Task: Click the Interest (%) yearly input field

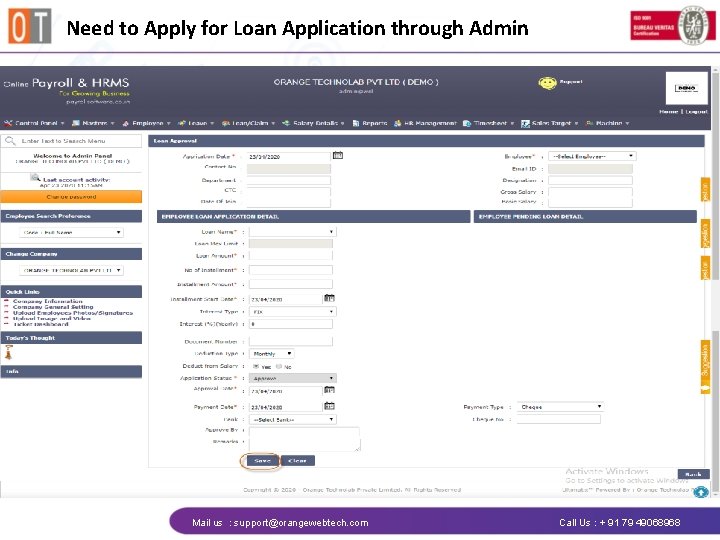Action: click(291, 324)
